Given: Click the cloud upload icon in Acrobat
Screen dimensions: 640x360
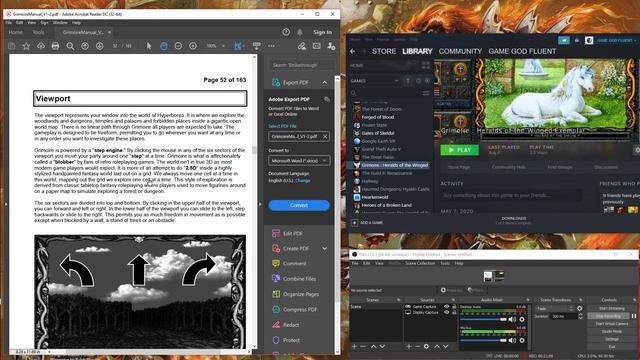Looking at the screenshot, I should pyautogui.click(x=41, y=46).
